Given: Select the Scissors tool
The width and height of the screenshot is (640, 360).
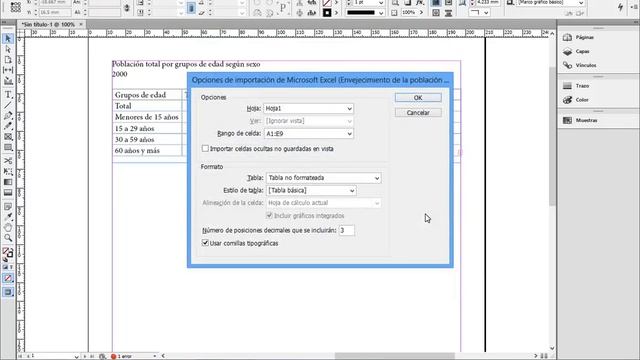Looking at the screenshot, I should (x=8, y=160).
